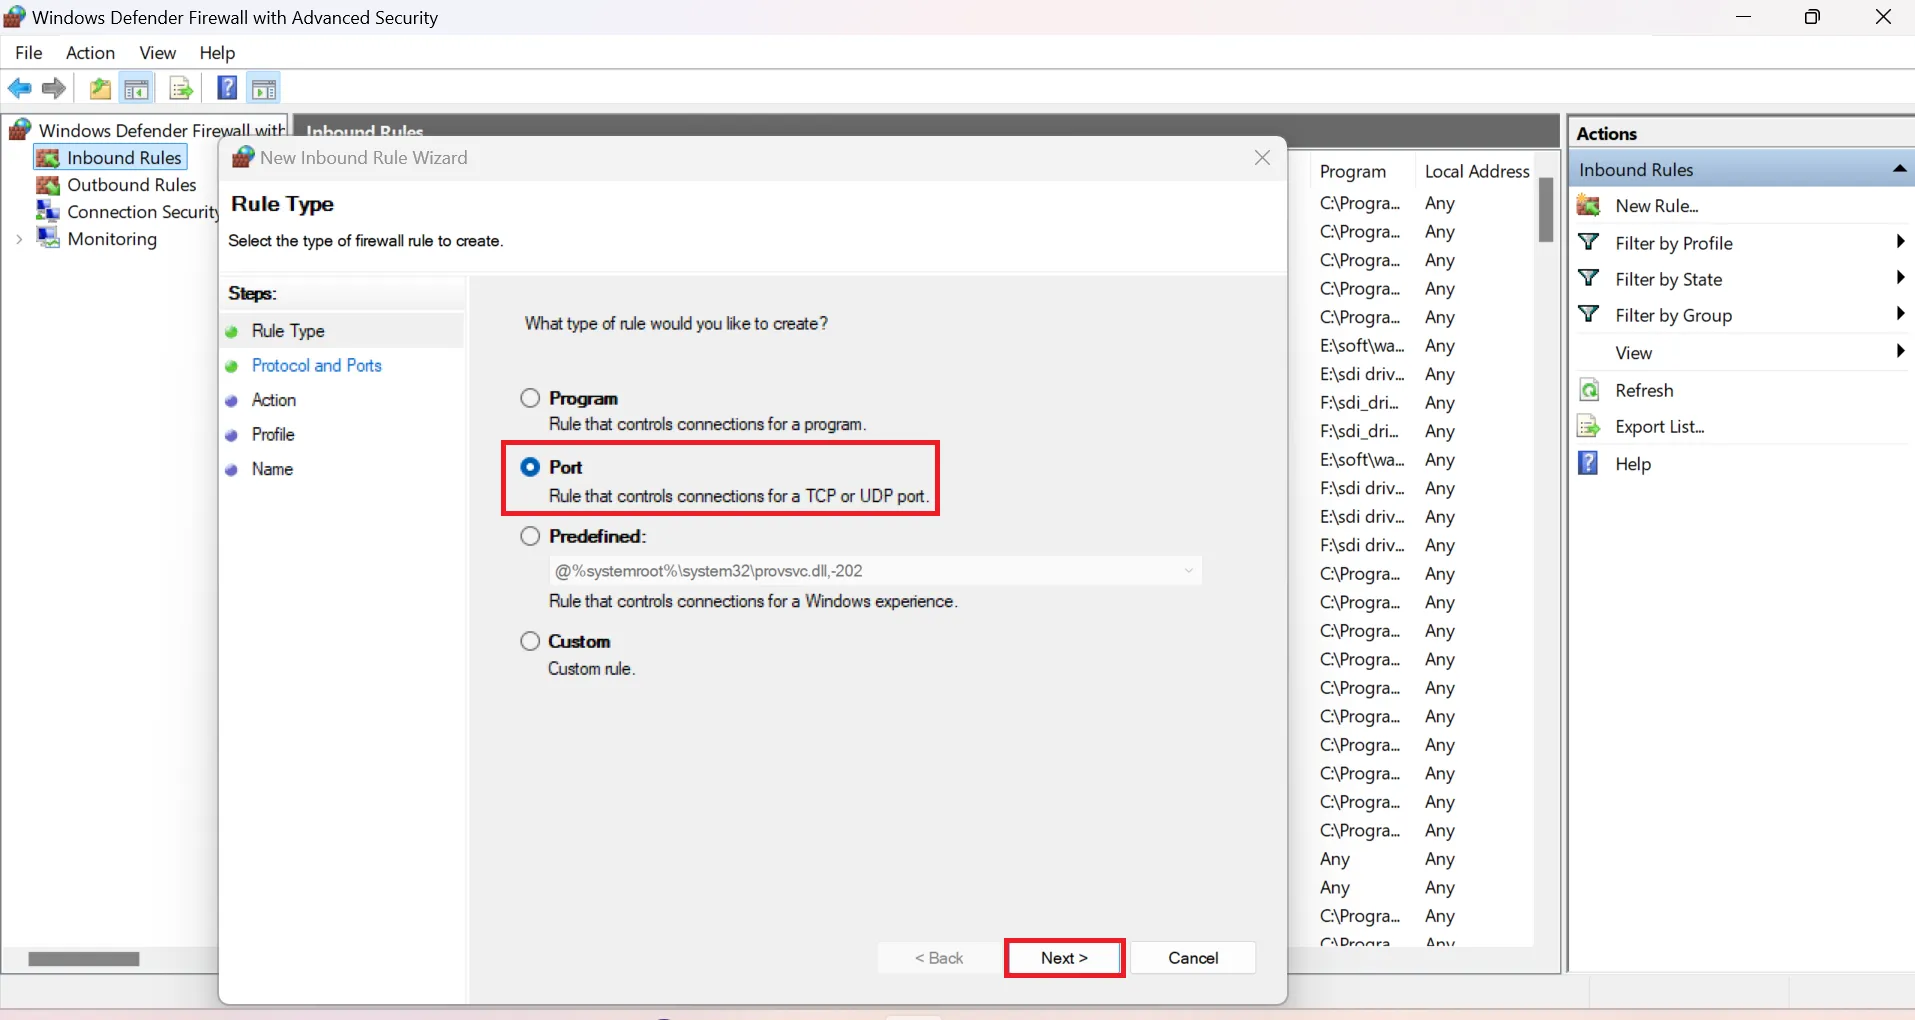Open the Action menu

tap(90, 53)
